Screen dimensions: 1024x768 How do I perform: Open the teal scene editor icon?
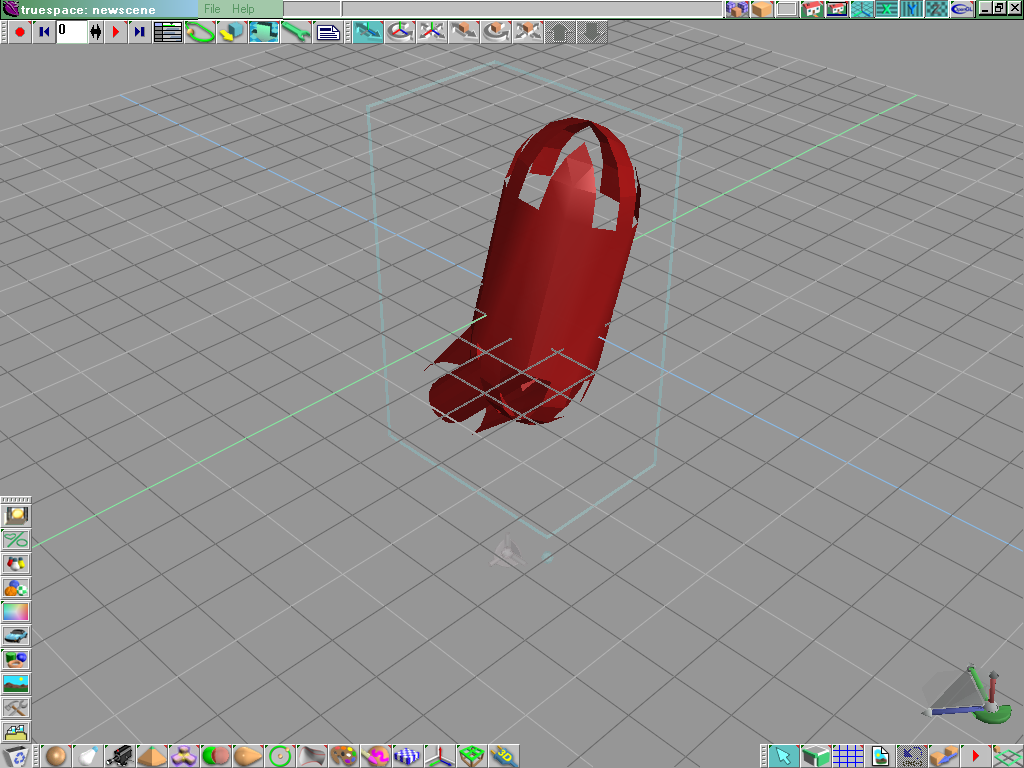coord(264,31)
